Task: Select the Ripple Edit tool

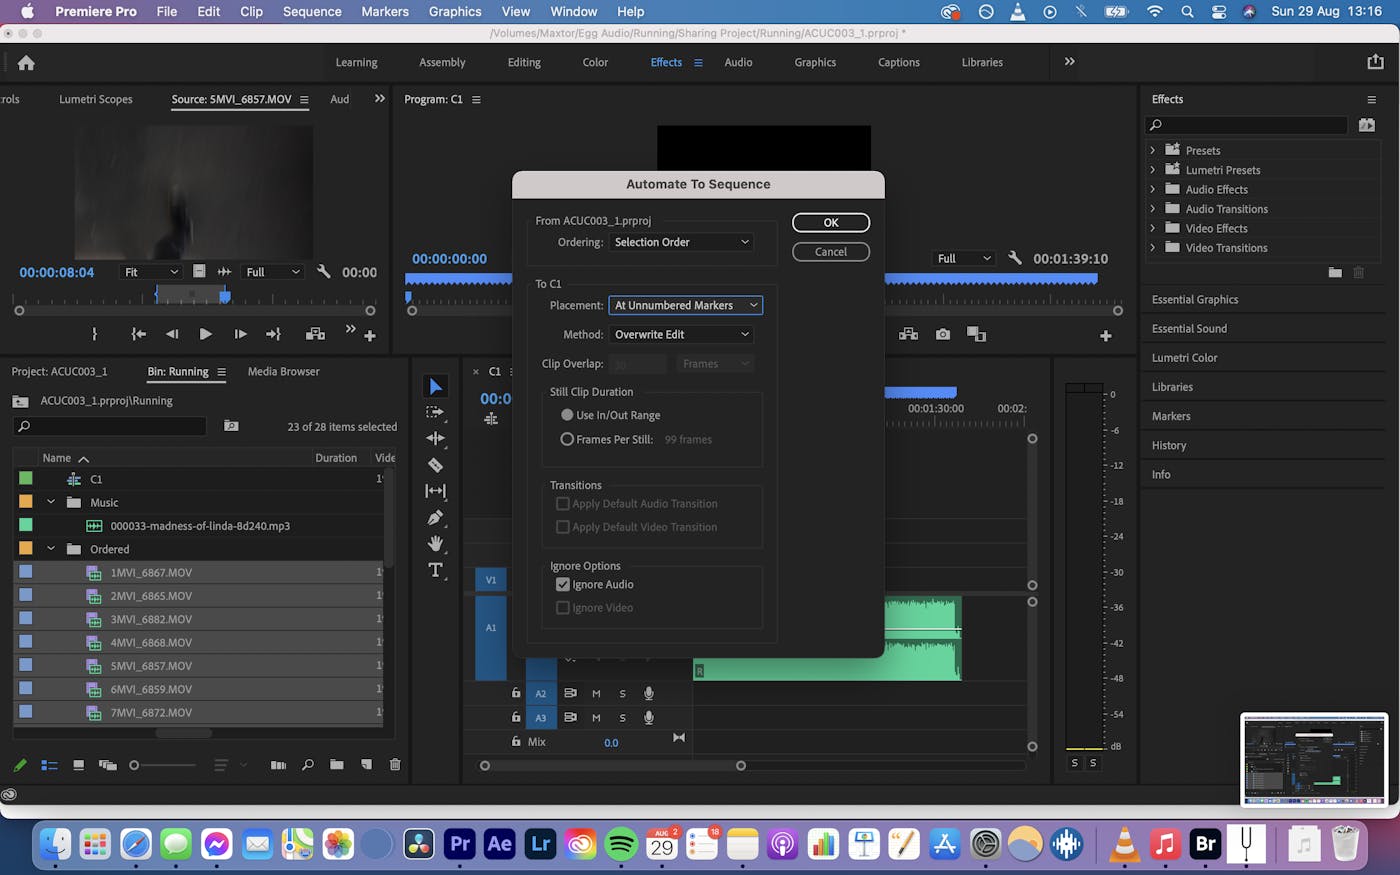Action: 435,438
